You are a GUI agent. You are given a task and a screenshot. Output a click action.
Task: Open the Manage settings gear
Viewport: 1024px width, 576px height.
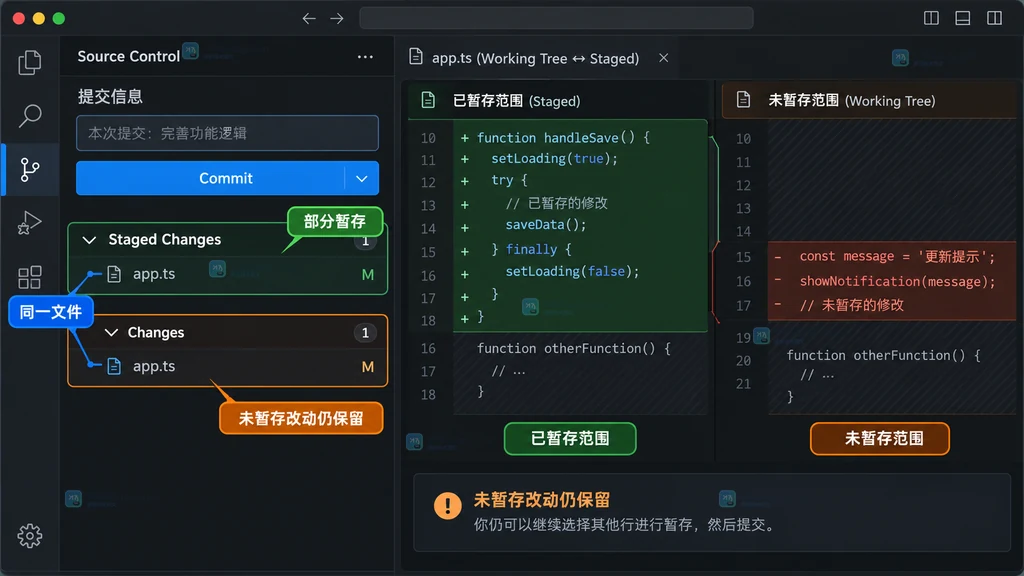click(x=29, y=536)
